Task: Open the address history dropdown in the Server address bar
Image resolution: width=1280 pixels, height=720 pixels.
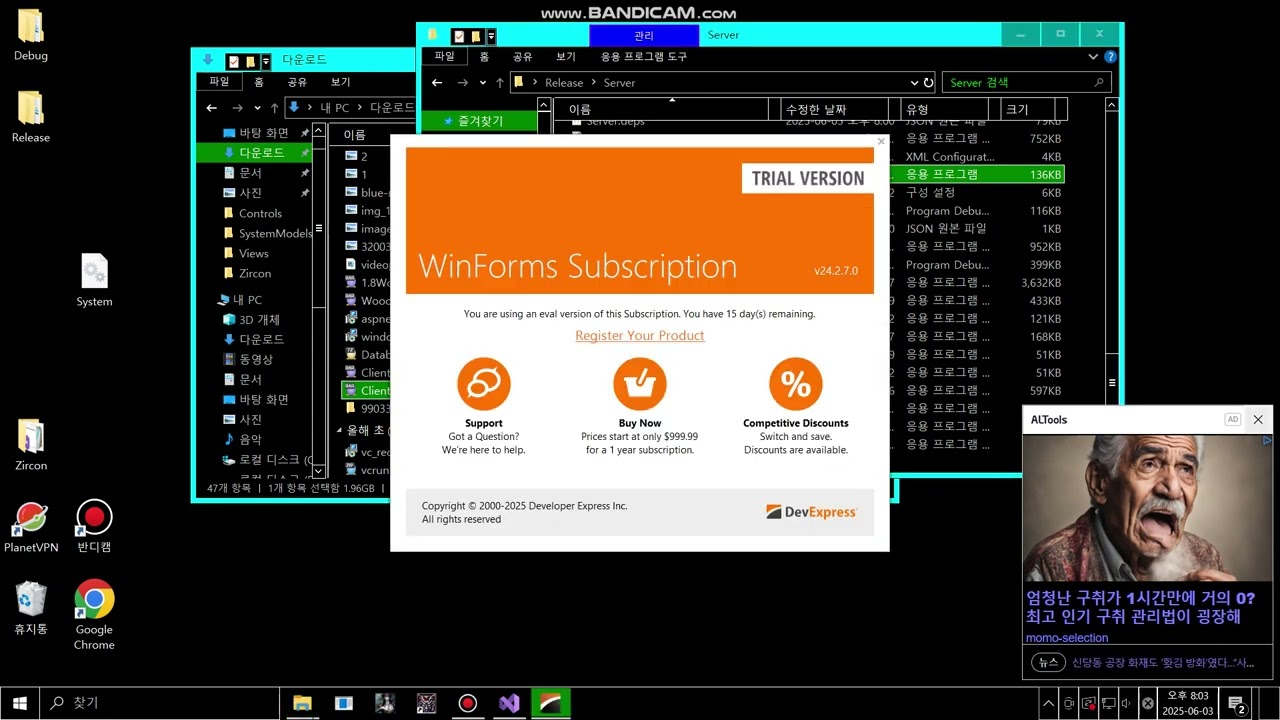Action: [x=914, y=83]
